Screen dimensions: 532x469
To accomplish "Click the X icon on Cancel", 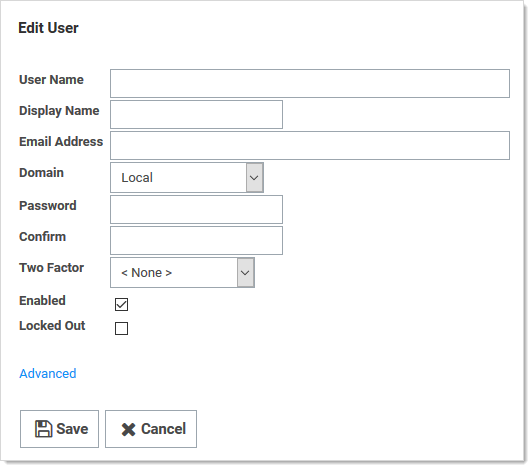I will point(128,429).
